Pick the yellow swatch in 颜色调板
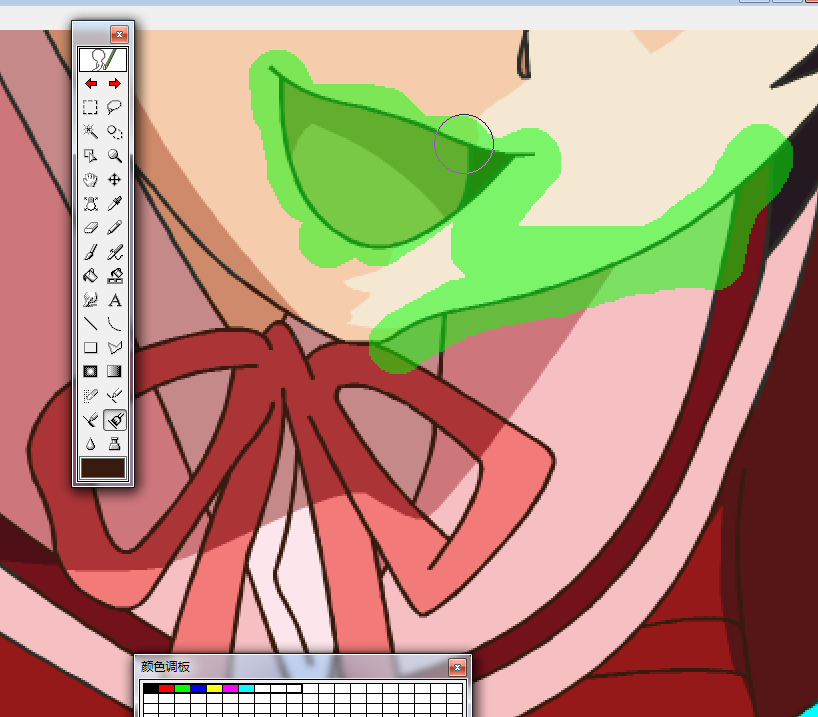Screen dimensions: 818x717 pos(214,689)
